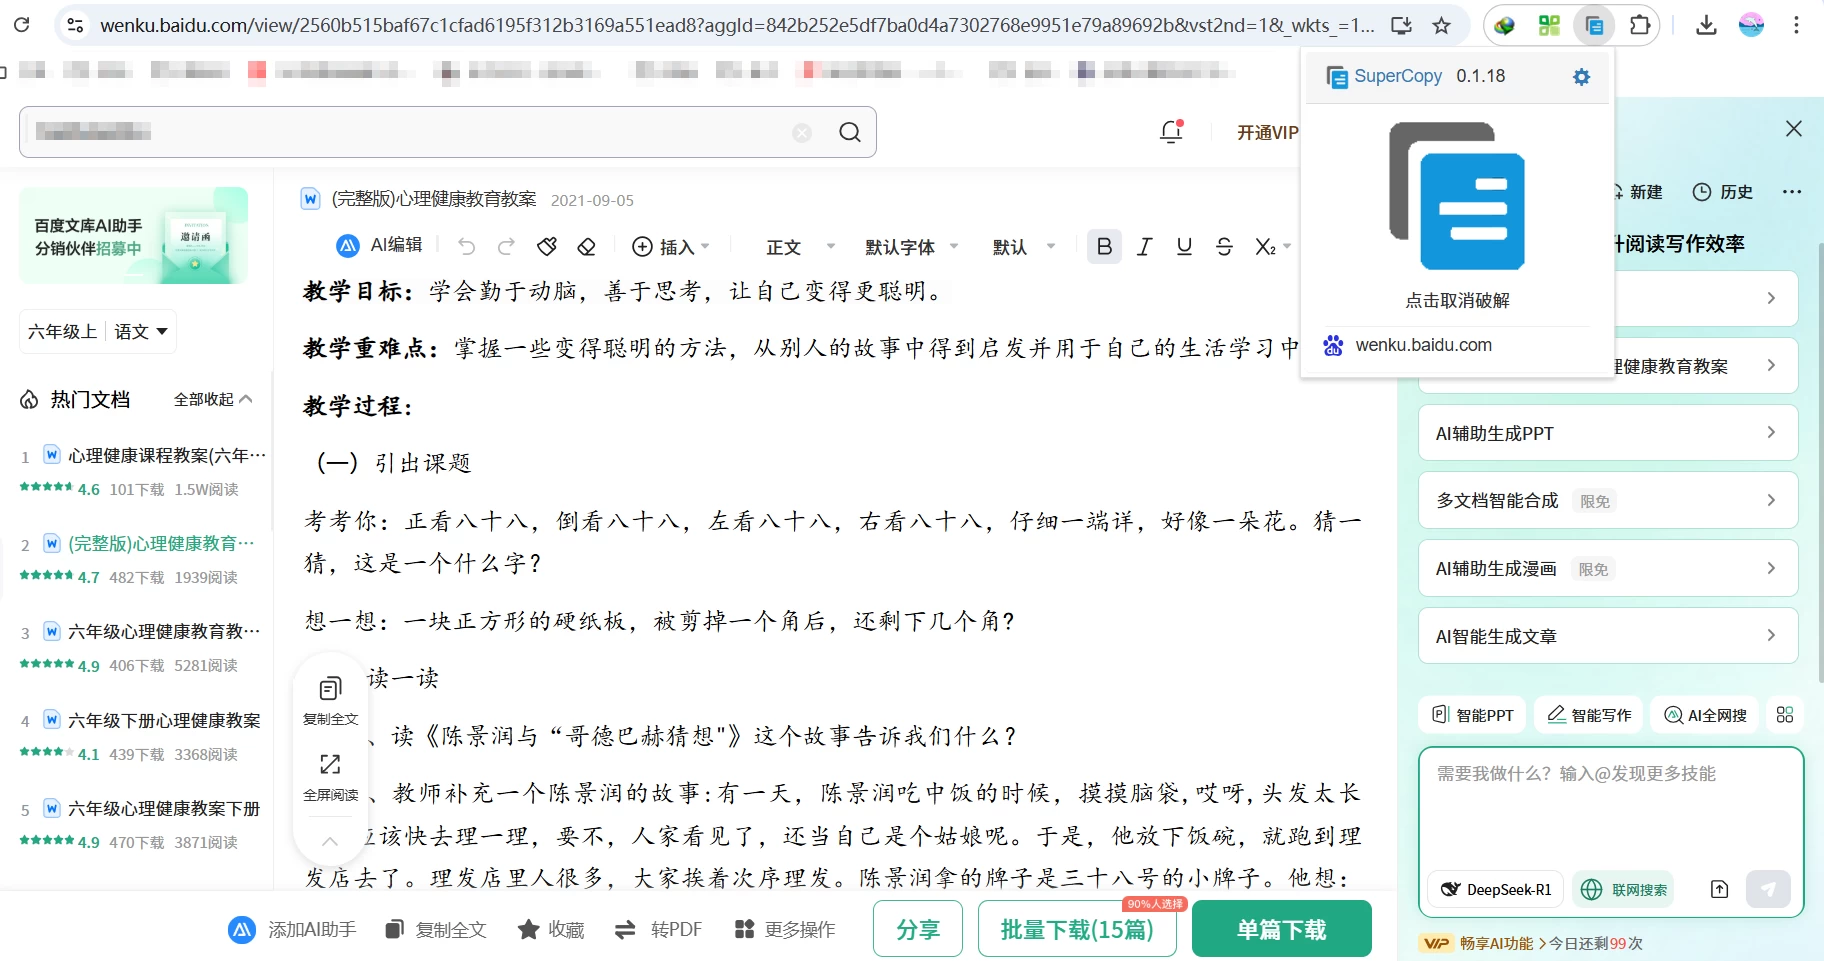Enable 联网搜索 web search in chat box

[1623, 889]
